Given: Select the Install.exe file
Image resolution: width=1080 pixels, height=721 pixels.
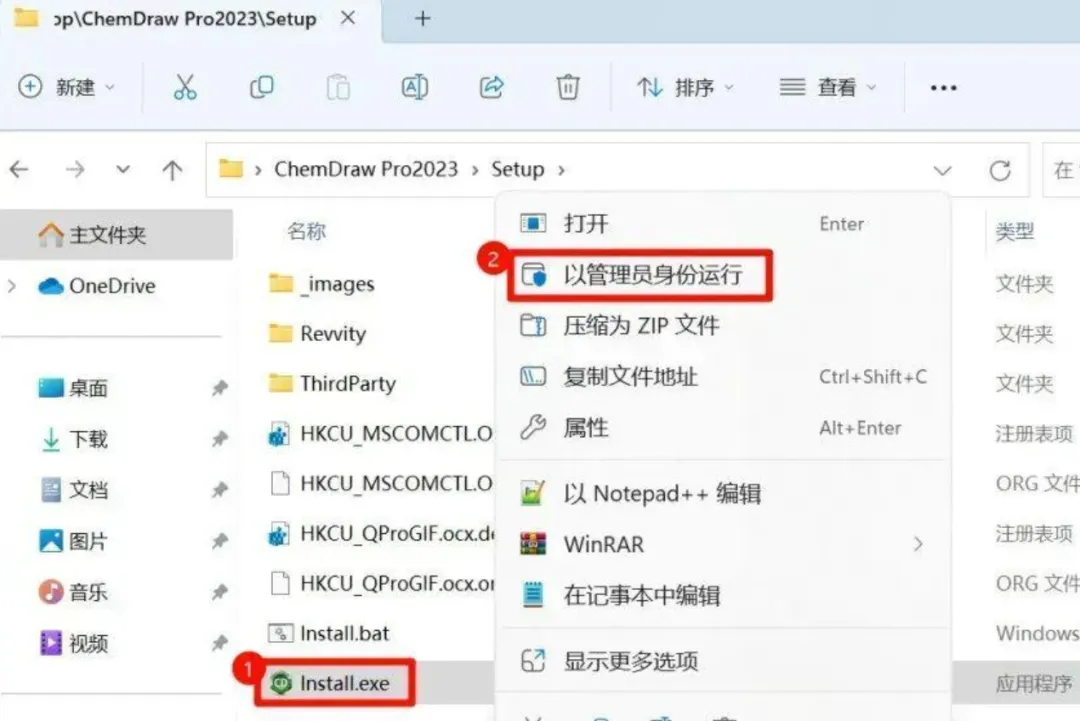Looking at the screenshot, I should [x=335, y=682].
